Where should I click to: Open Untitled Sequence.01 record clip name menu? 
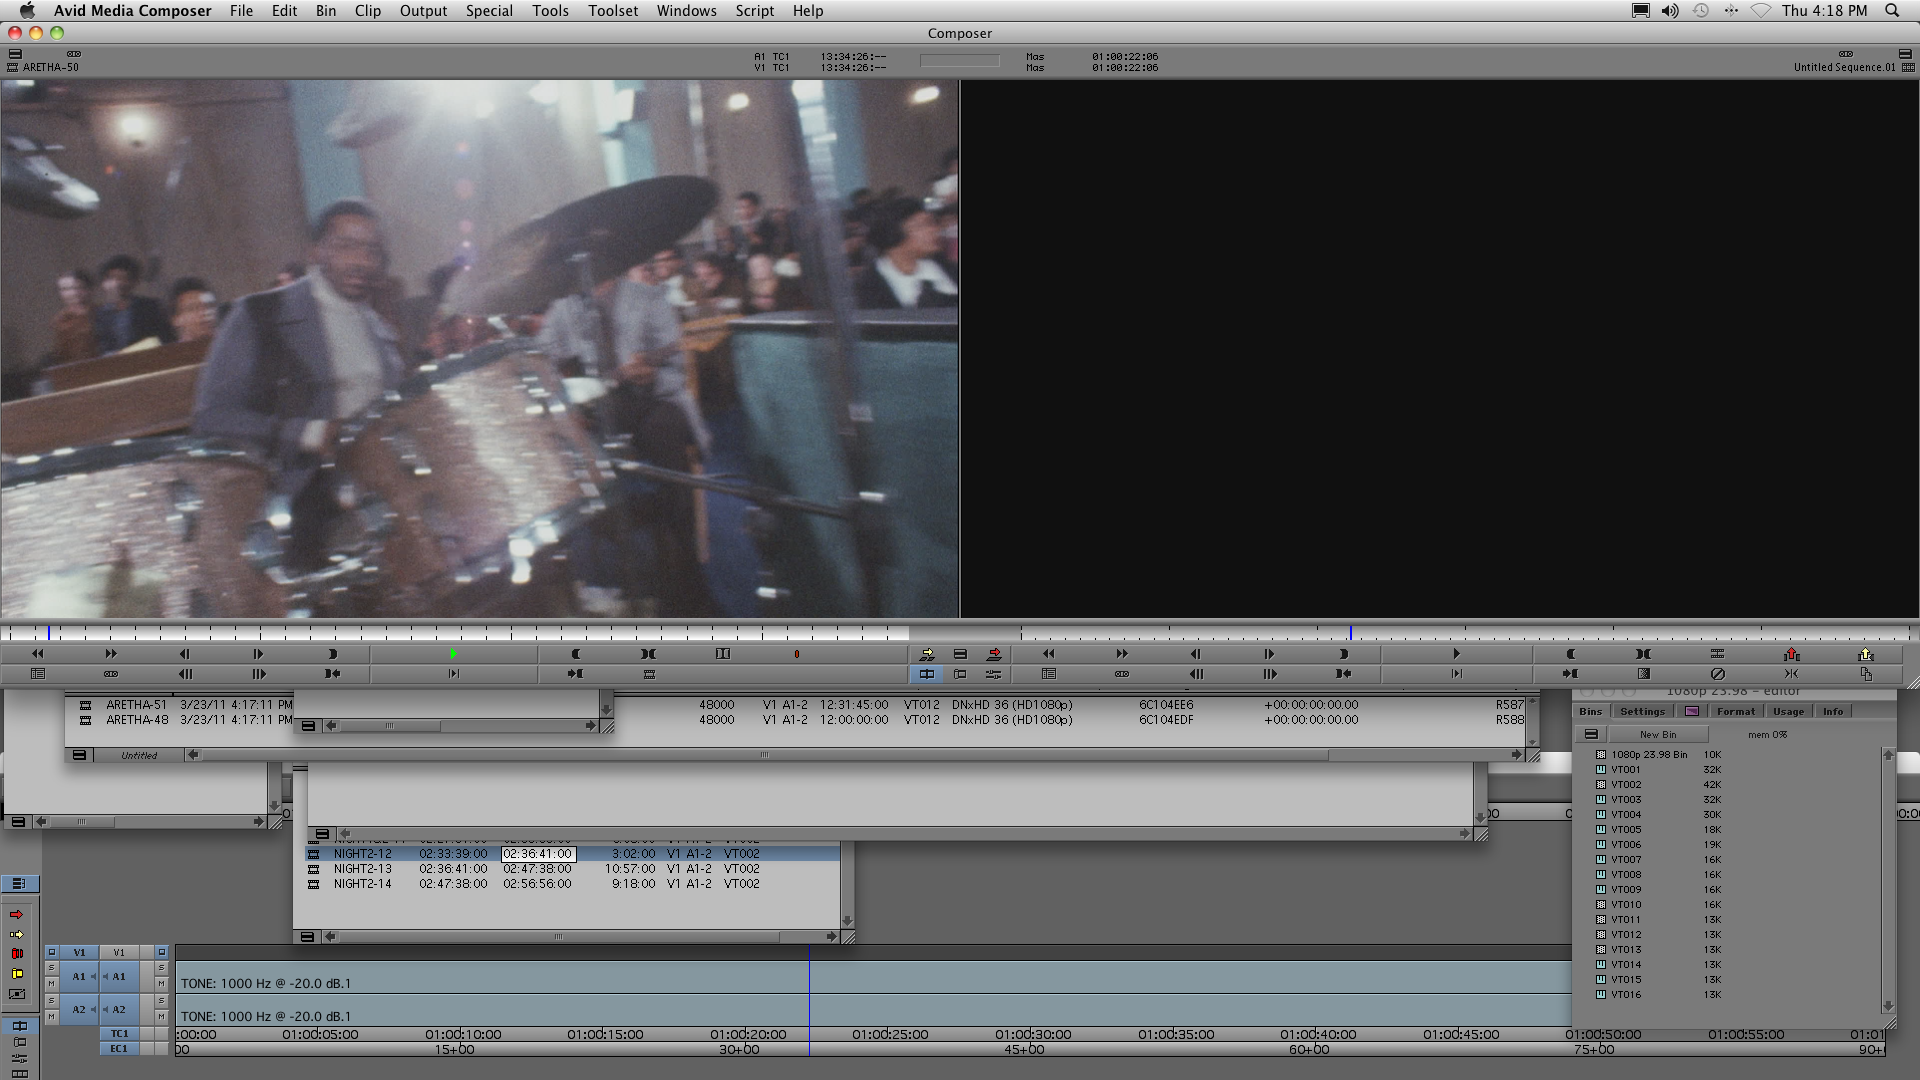tap(1843, 67)
